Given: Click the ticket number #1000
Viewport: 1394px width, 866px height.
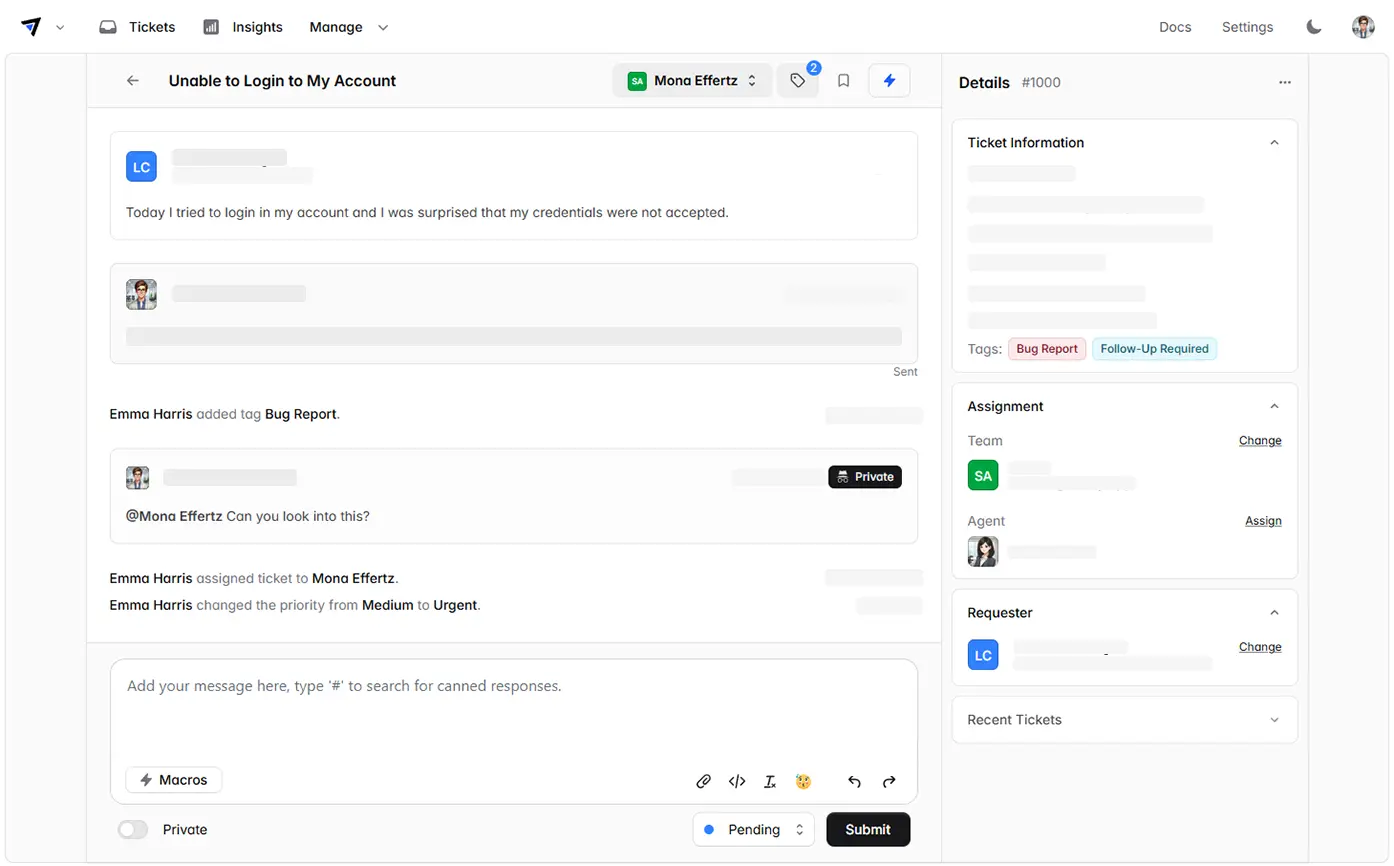Looking at the screenshot, I should 1041,83.
